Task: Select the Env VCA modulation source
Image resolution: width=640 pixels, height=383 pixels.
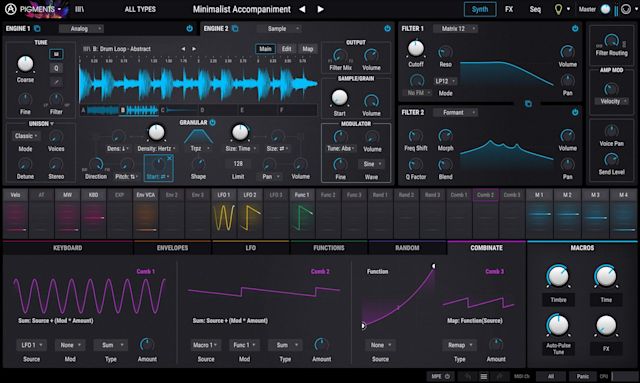Action: tap(146, 213)
